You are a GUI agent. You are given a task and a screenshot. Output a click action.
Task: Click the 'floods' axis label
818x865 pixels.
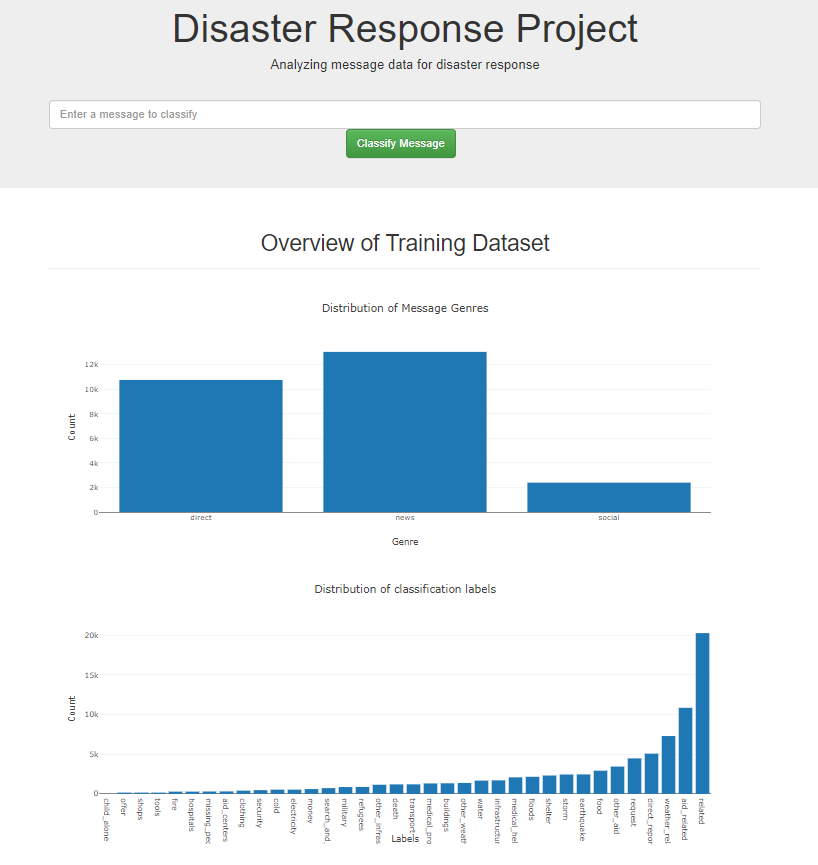(x=532, y=809)
